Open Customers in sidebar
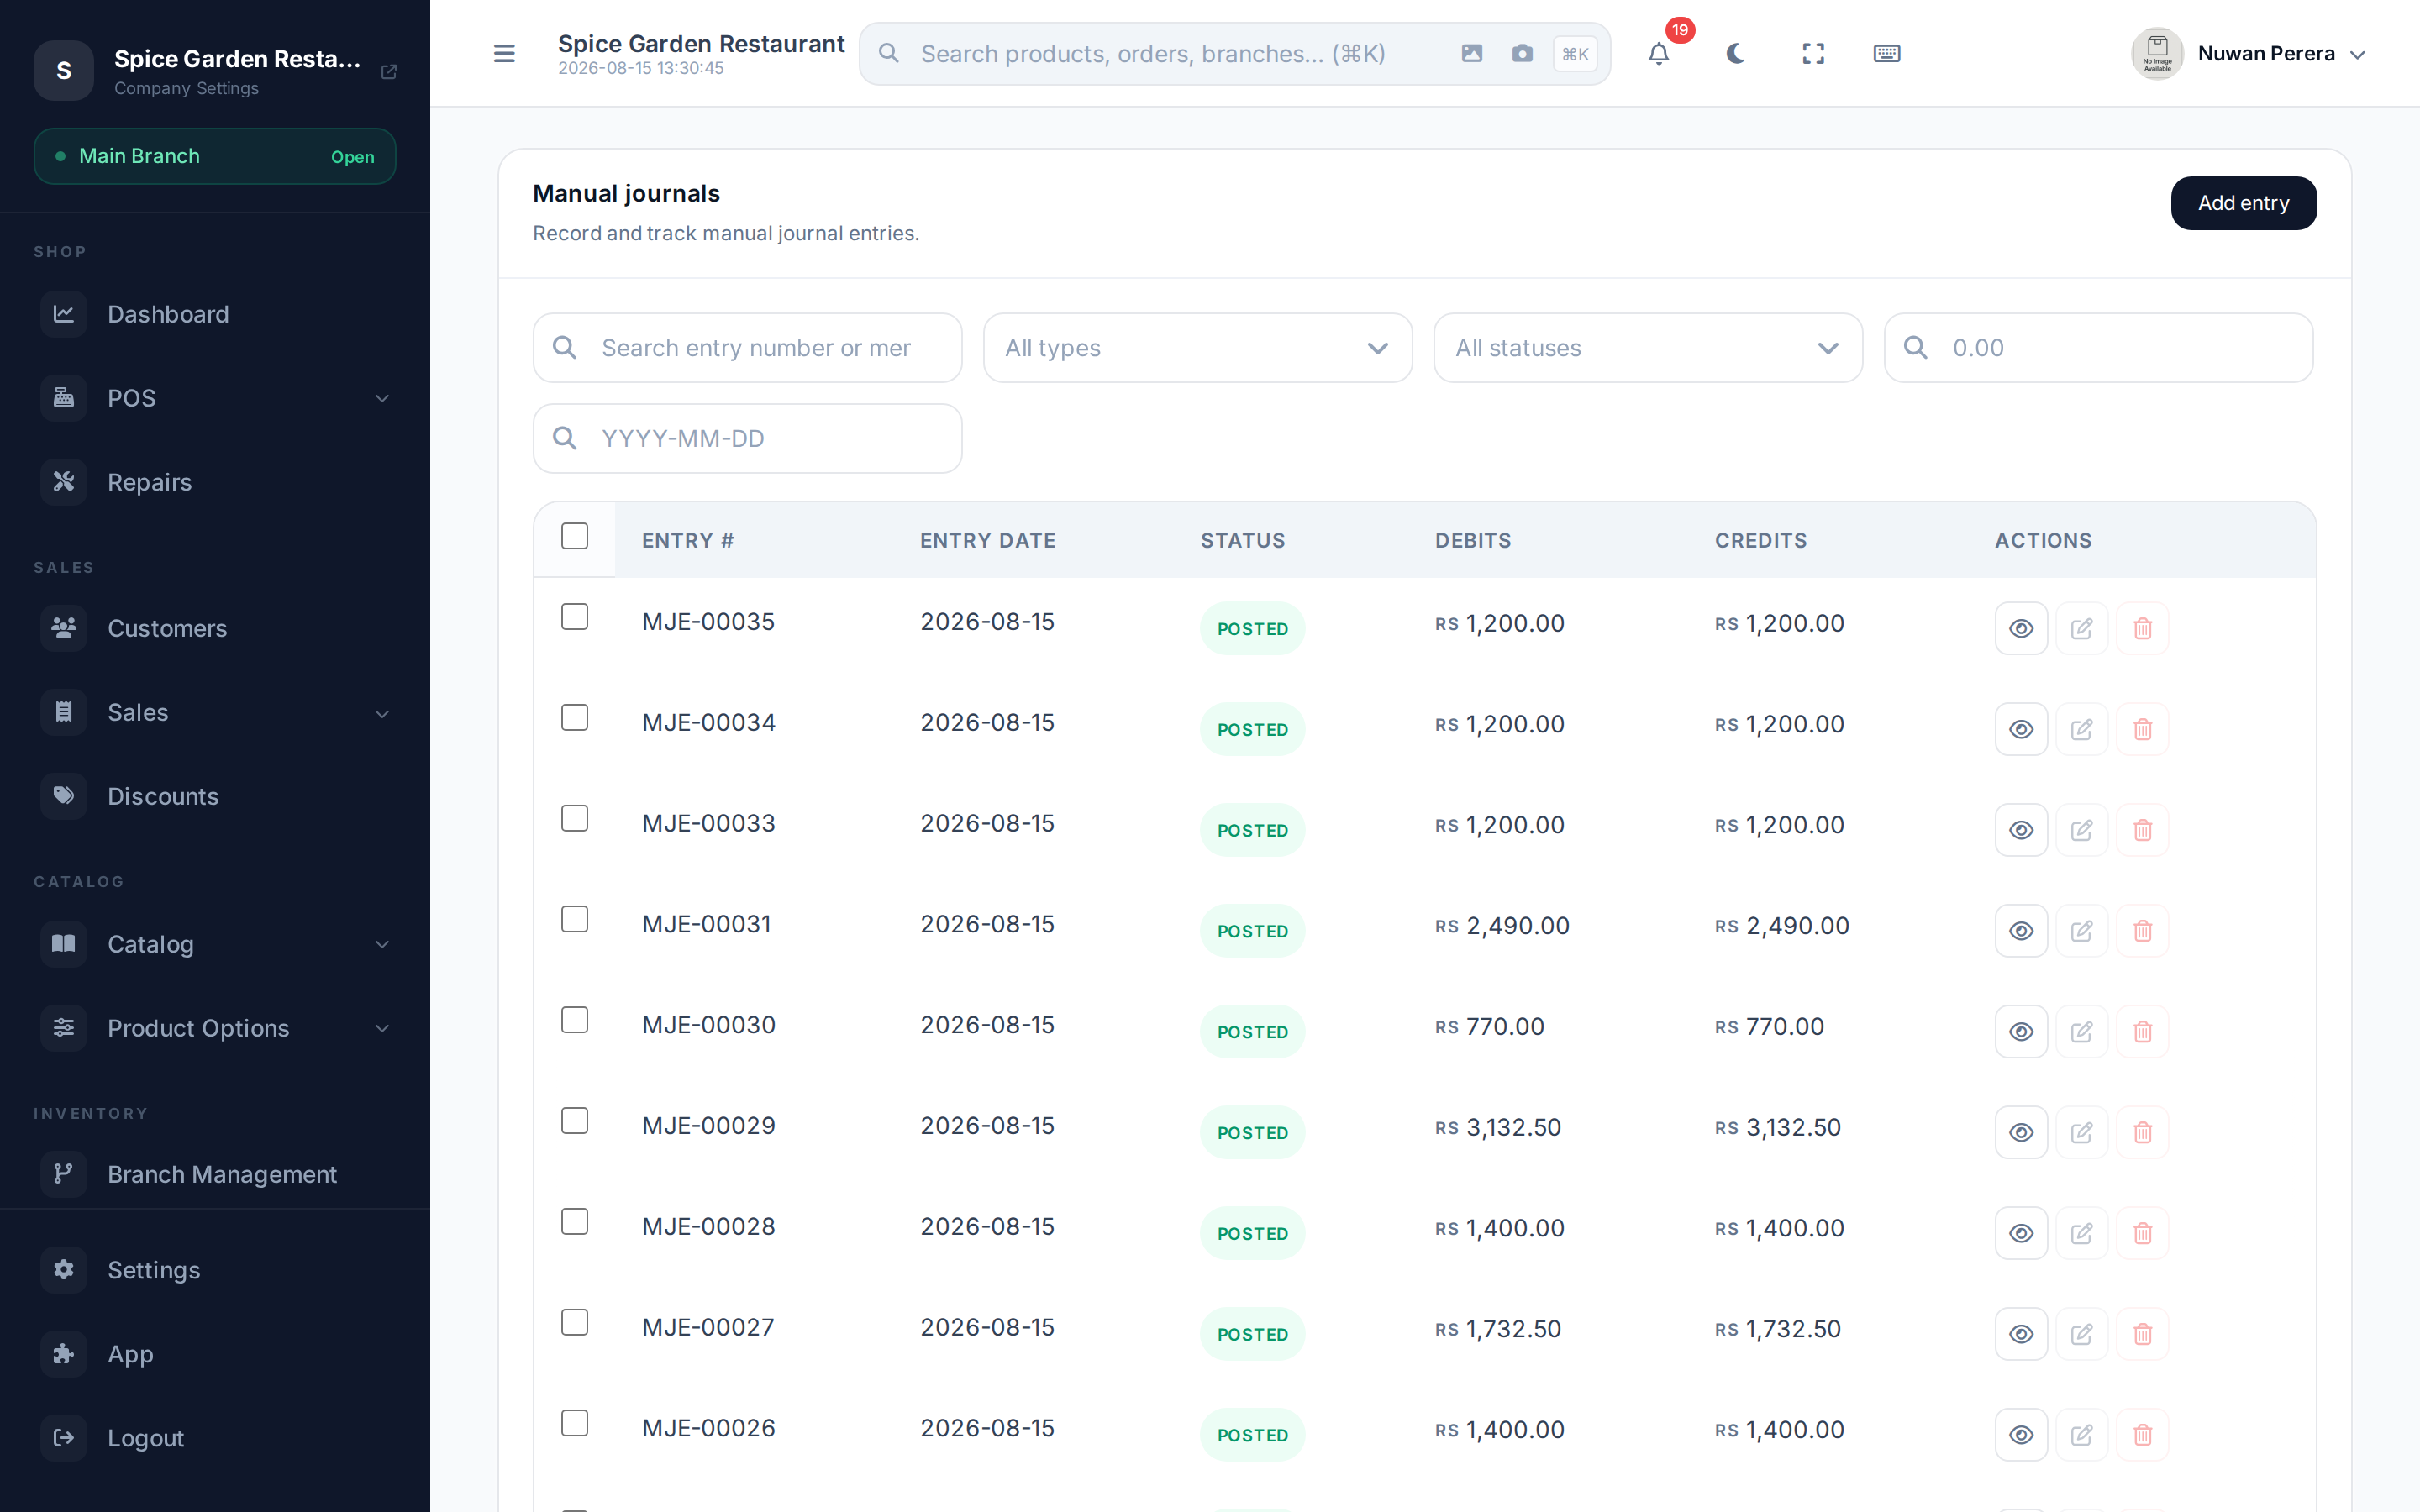The height and width of the screenshot is (1512, 2420). (x=214, y=628)
